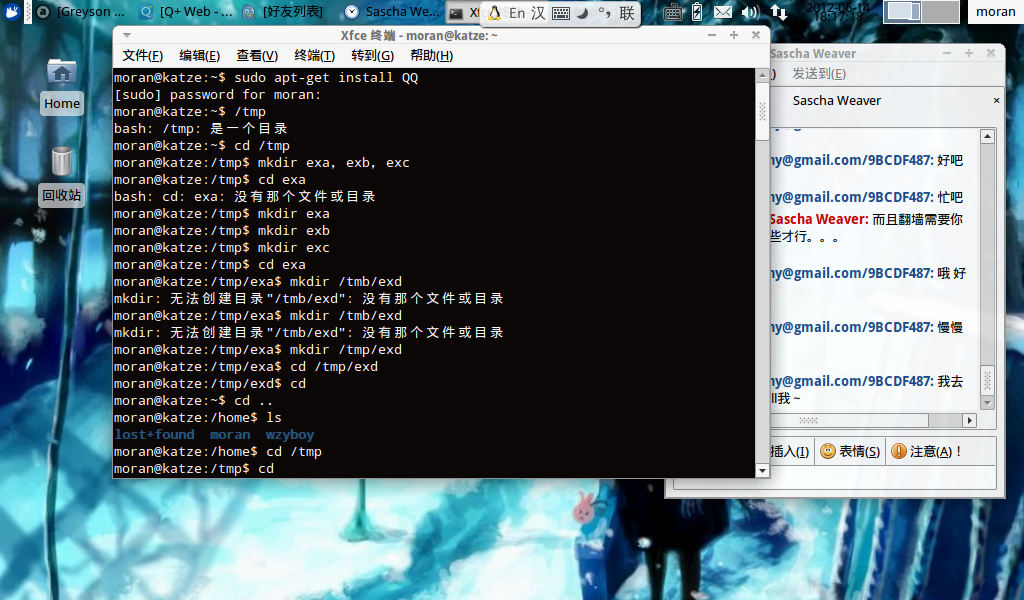The image size is (1024, 600).
Task: Open the 编辑(E) menu in terminal
Action: point(199,56)
